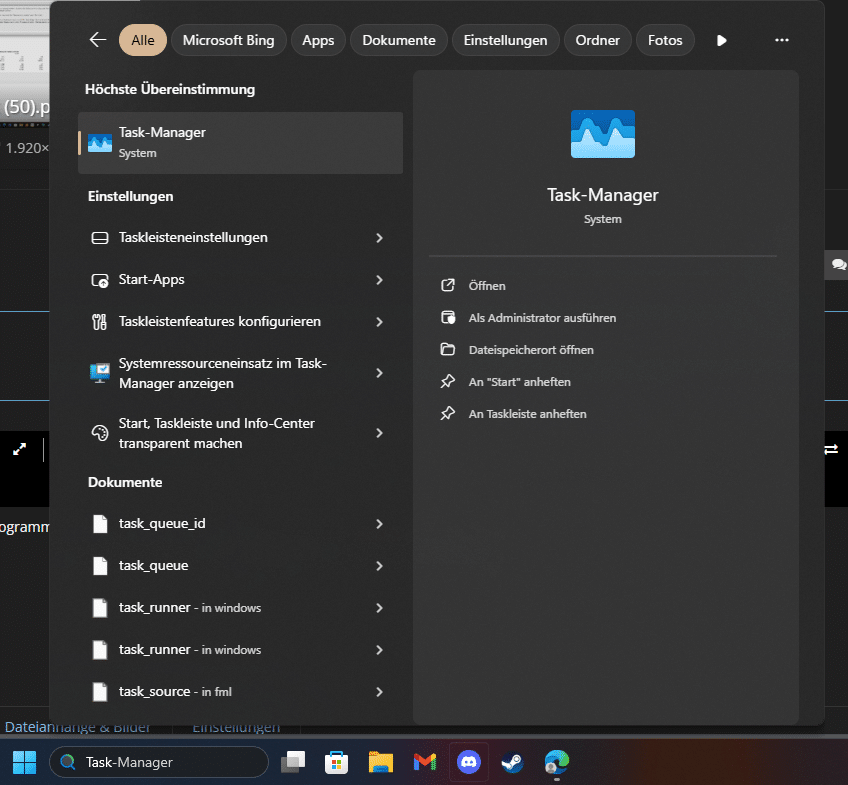Expand task_queue_id document chevron
The height and width of the screenshot is (785, 848).
point(380,524)
